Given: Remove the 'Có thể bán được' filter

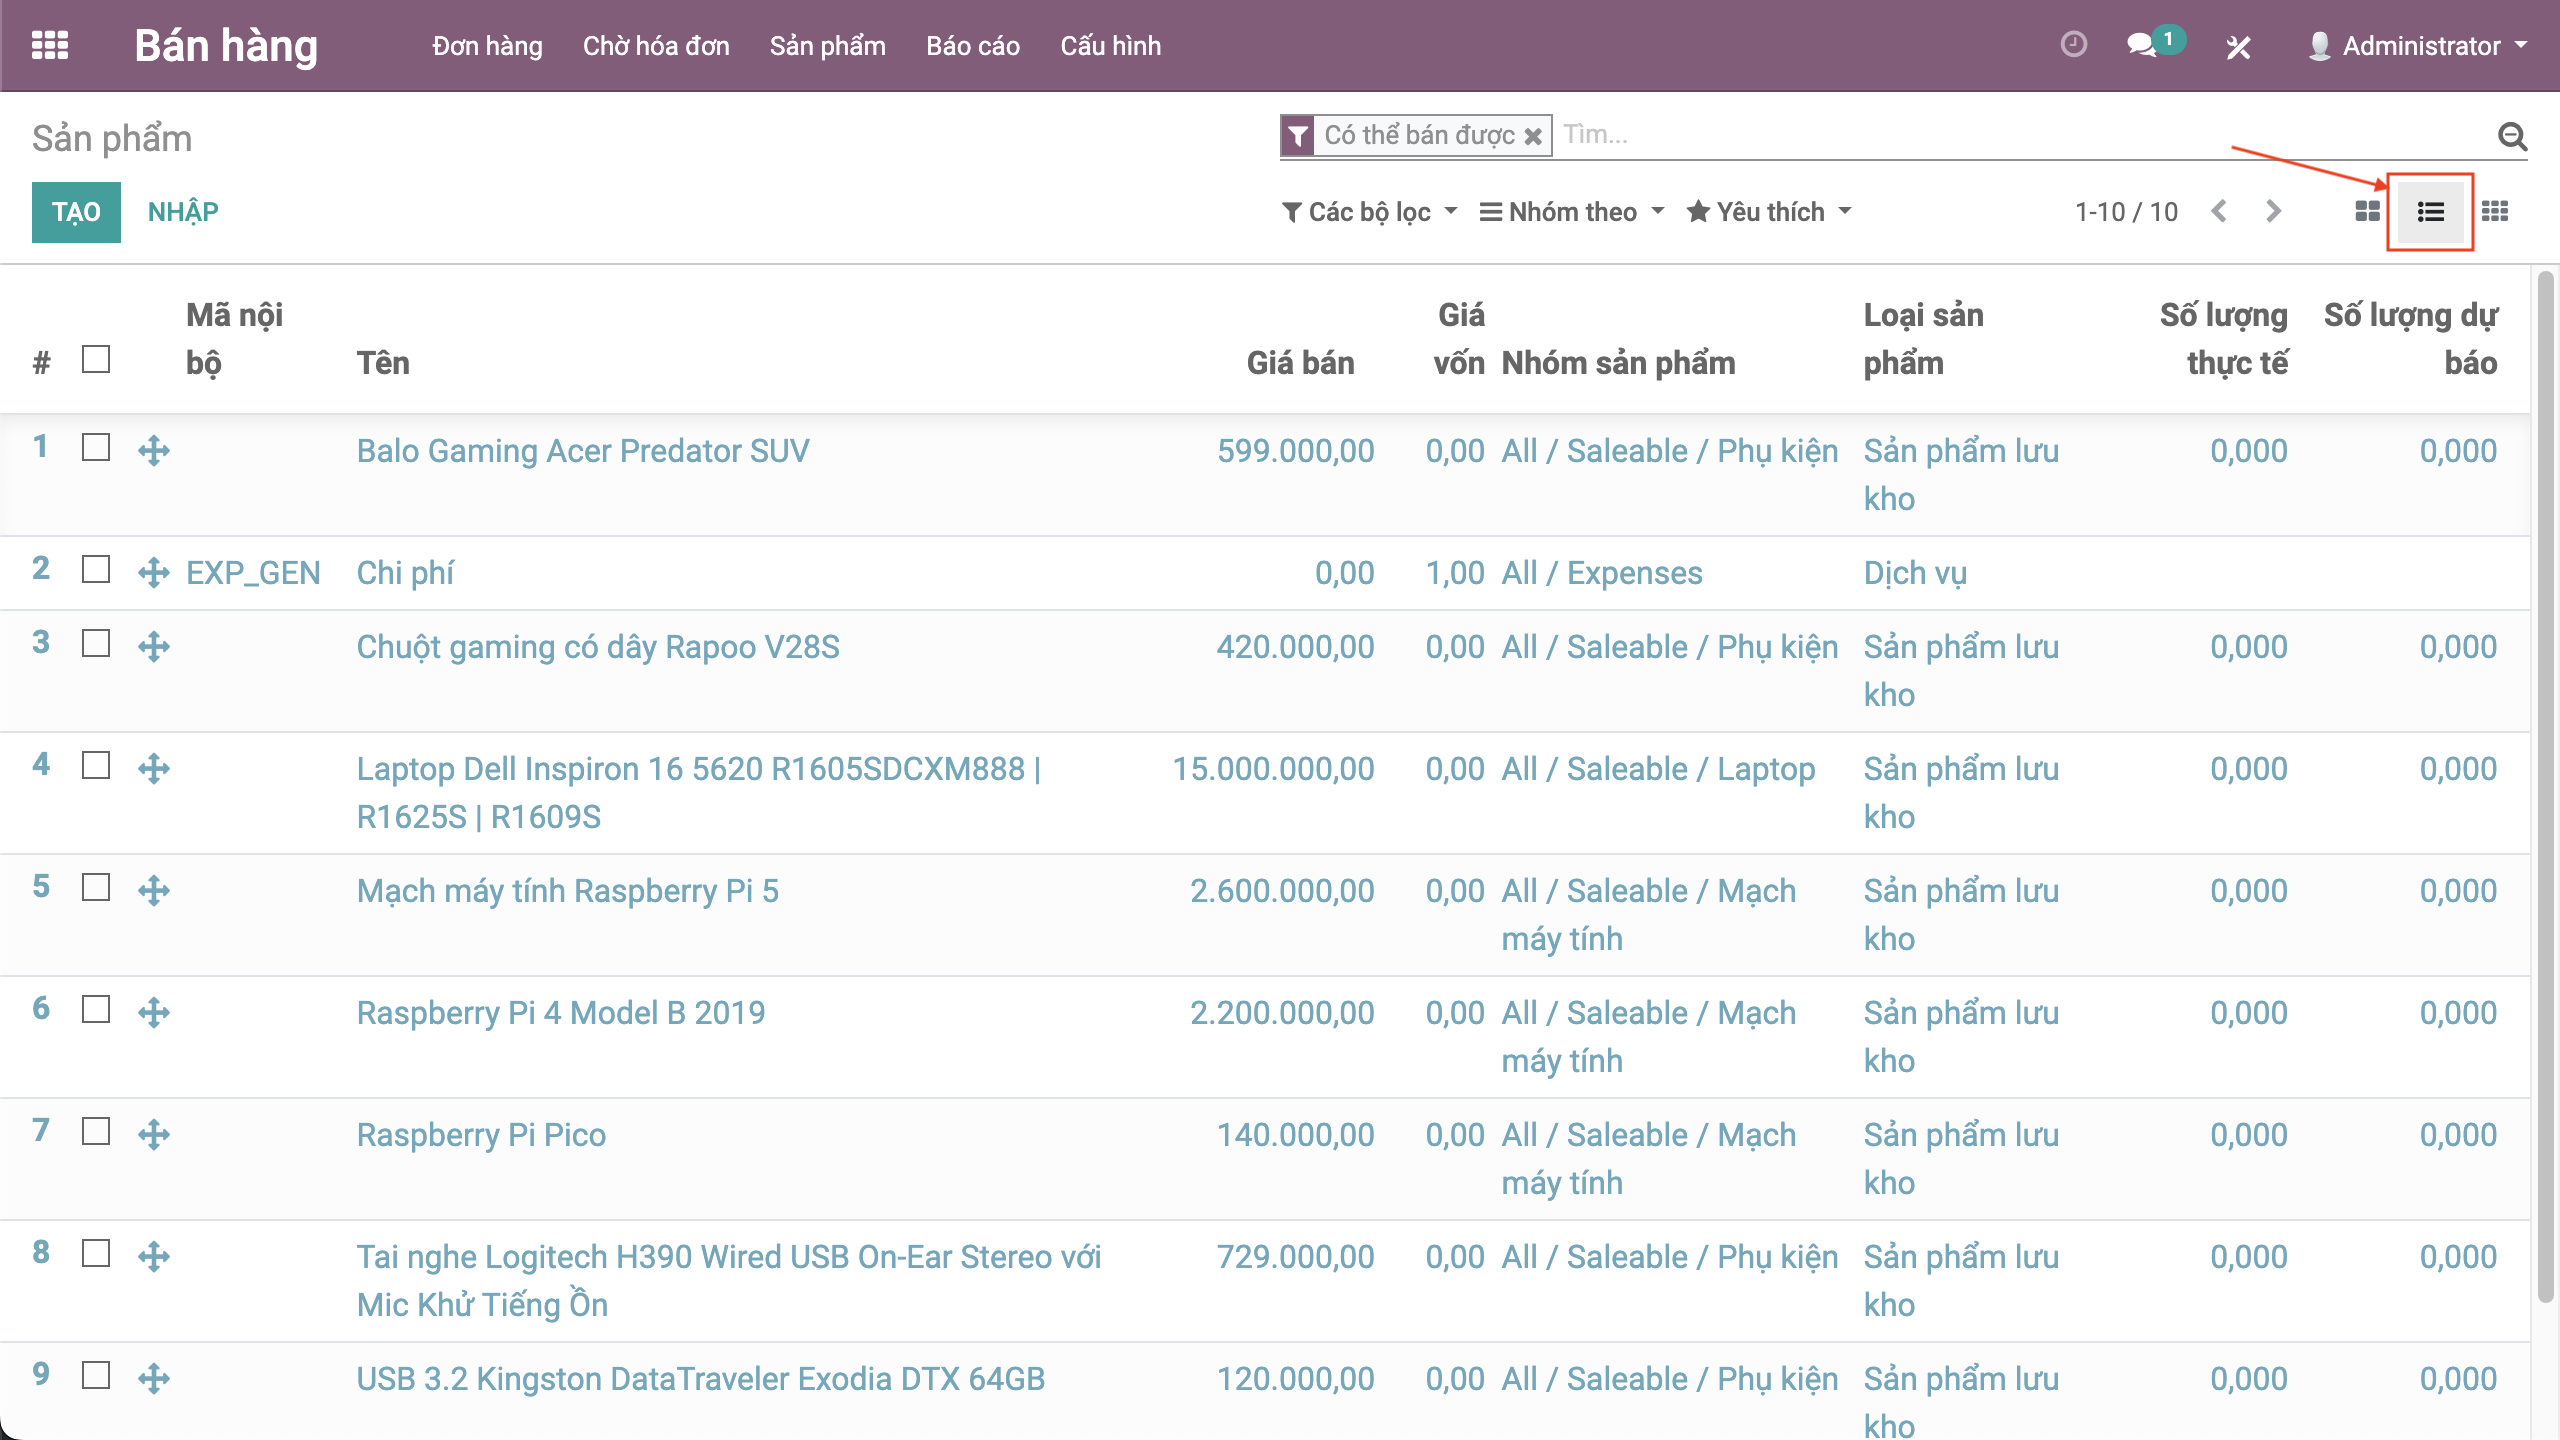Looking at the screenshot, I should (x=1532, y=136).
